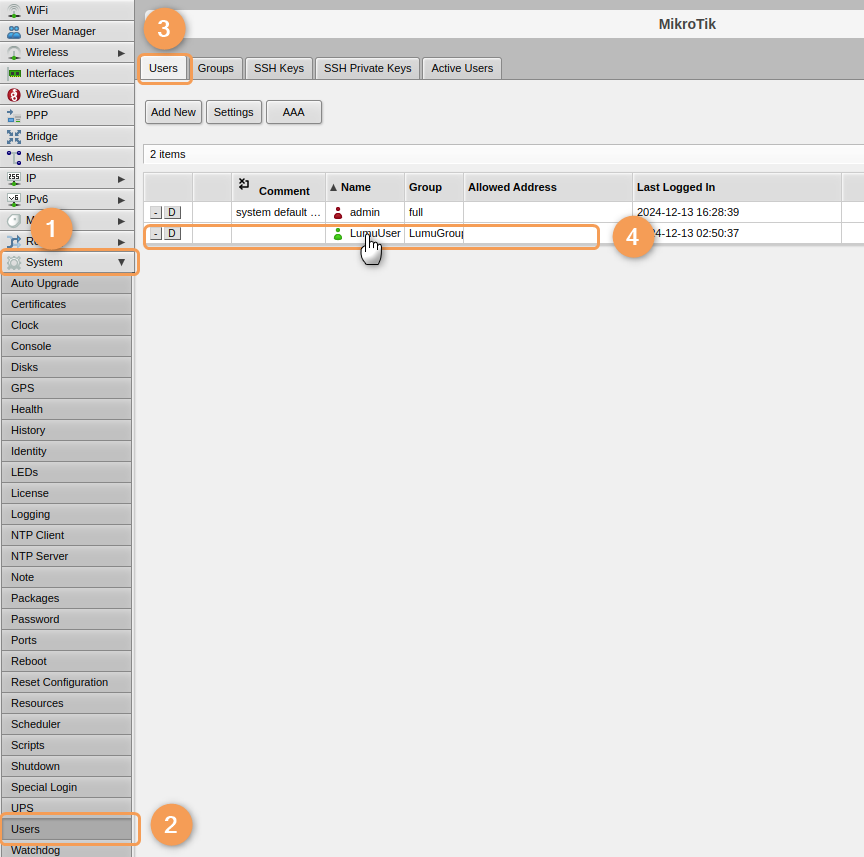Click the comment icon in column header
The image size is (864, 857).
coord(244,184)
